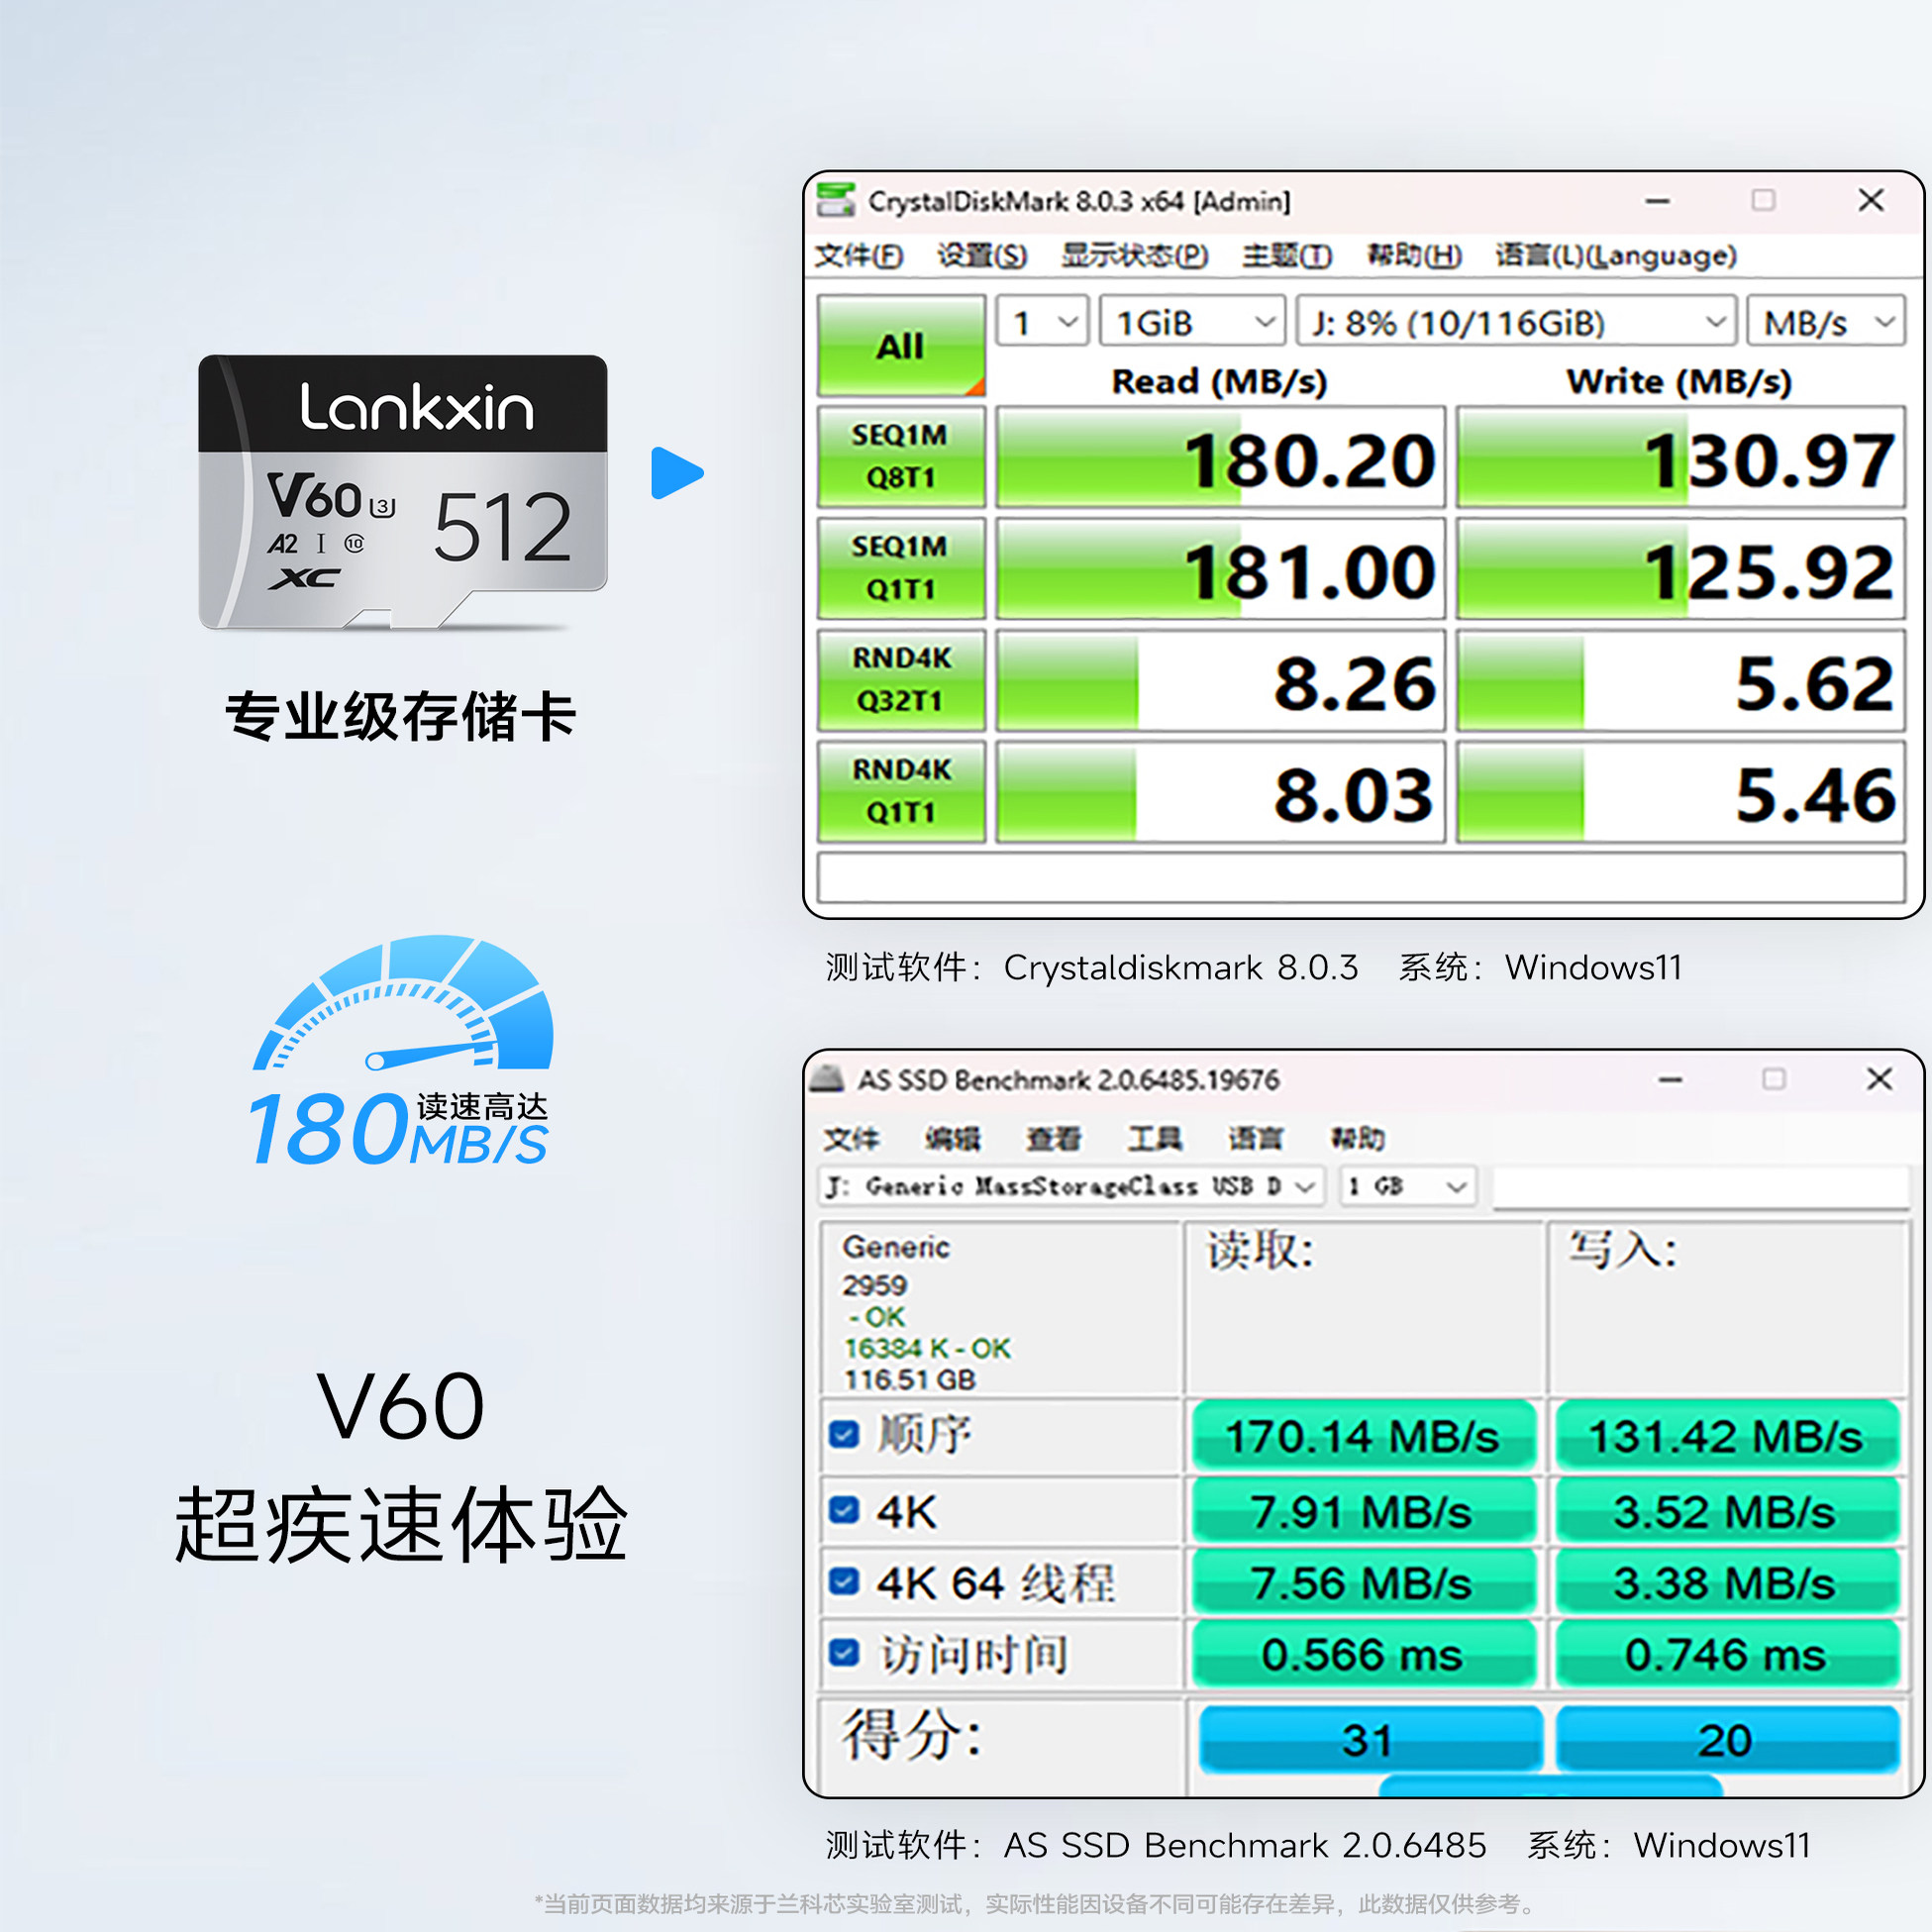Viewport: 1932px width, 1932px height.
Task: Close the AS SSD Benchmark window
Action: (x=1879, y=1079)
